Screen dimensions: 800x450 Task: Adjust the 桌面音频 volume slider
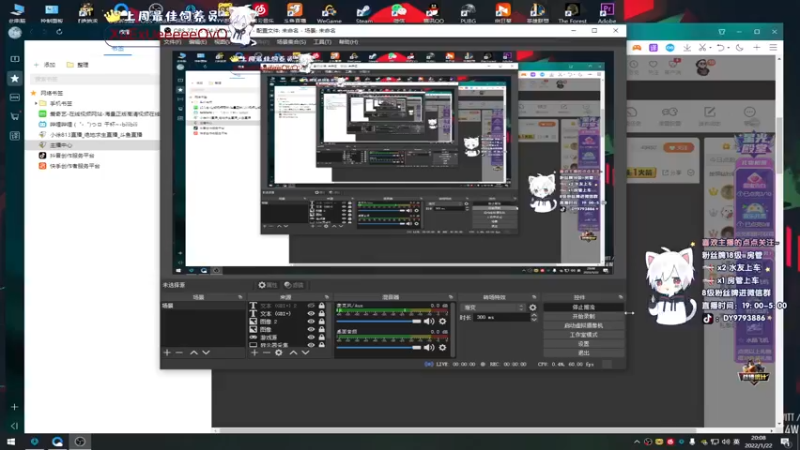point(379,347)
